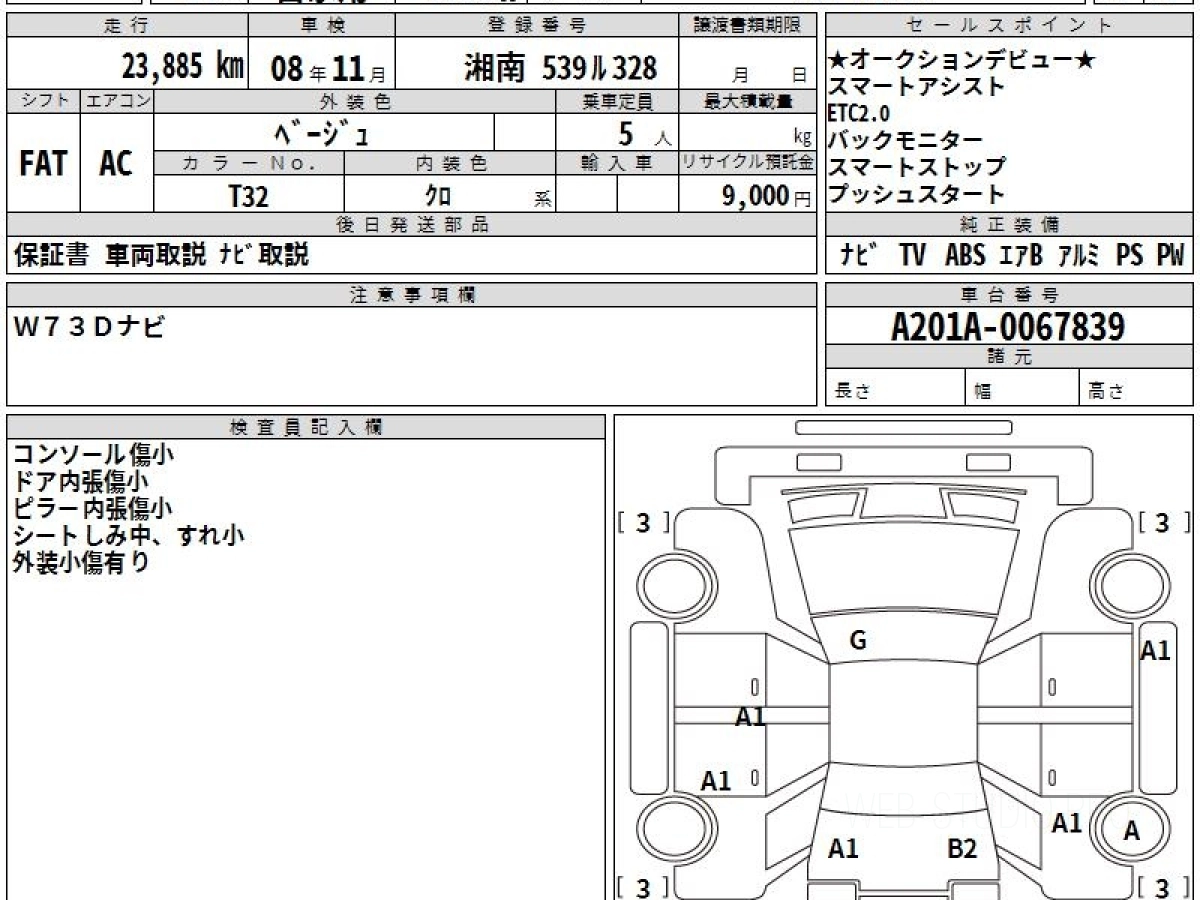Click the 車検 header

tap(321, 26)
